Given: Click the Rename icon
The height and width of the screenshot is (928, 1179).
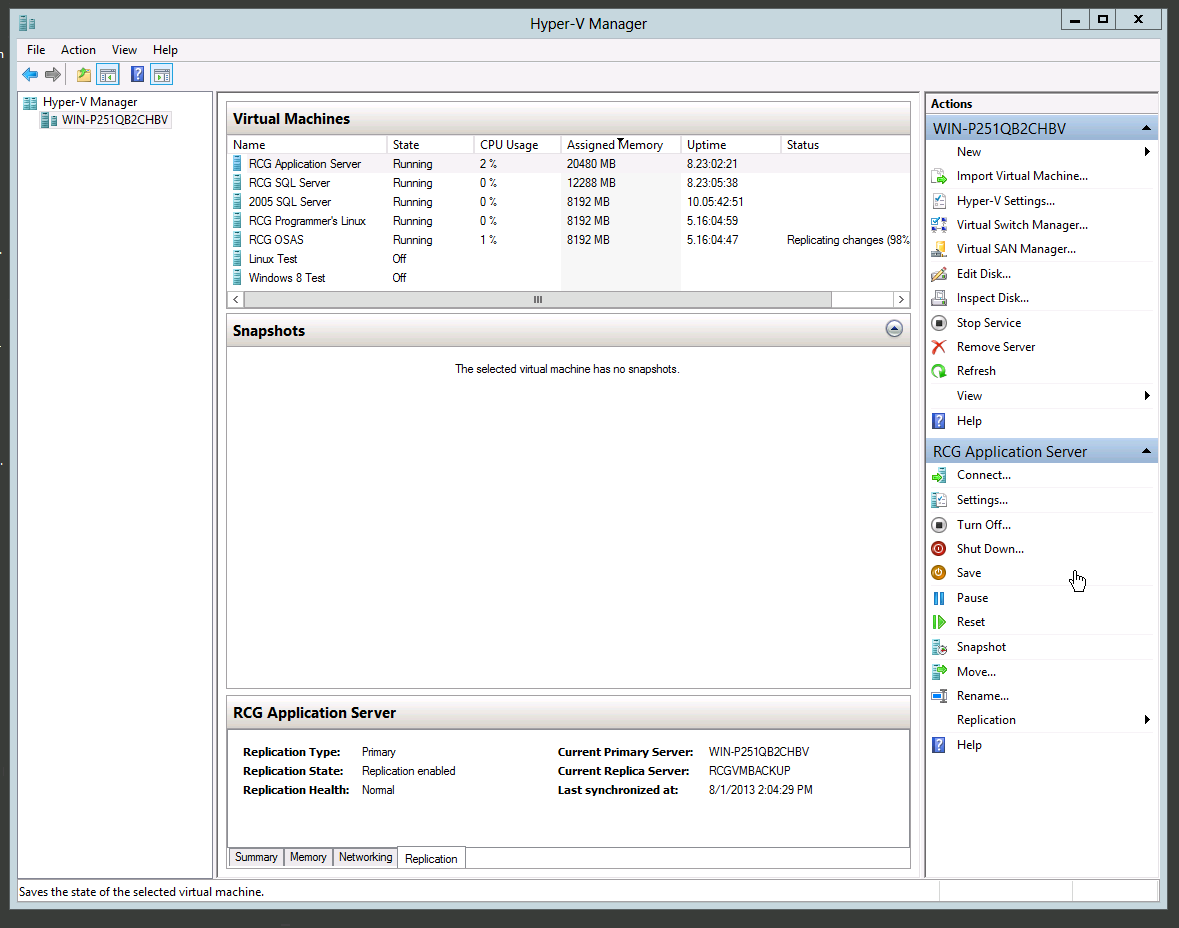Looking at the screenshot, I should (939, 696).
